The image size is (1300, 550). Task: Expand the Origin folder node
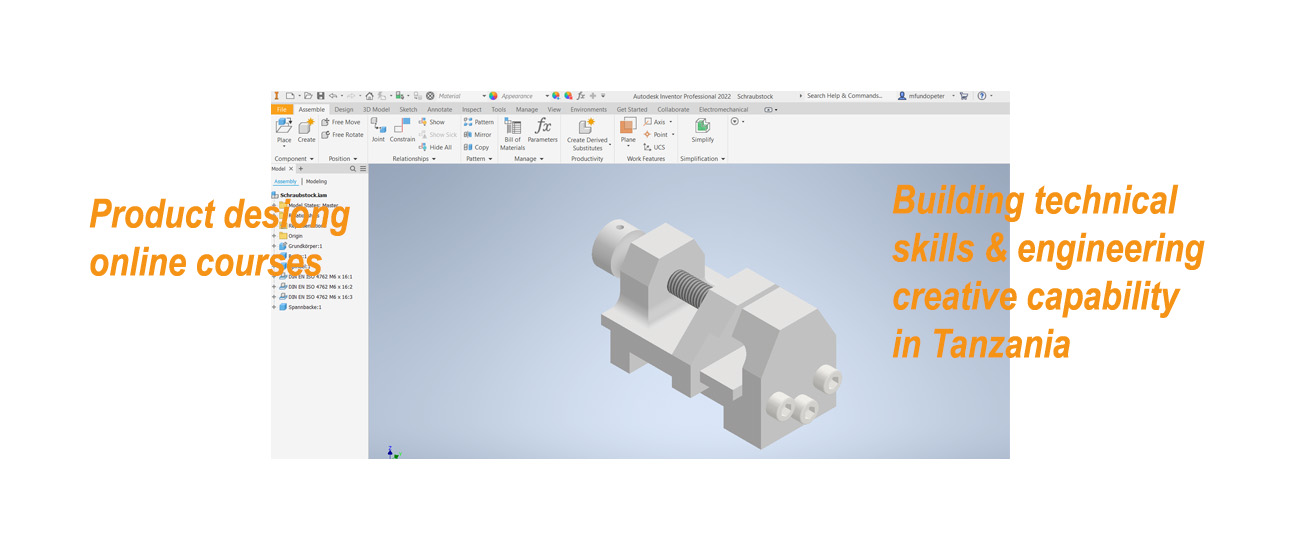tap(274, 236)
